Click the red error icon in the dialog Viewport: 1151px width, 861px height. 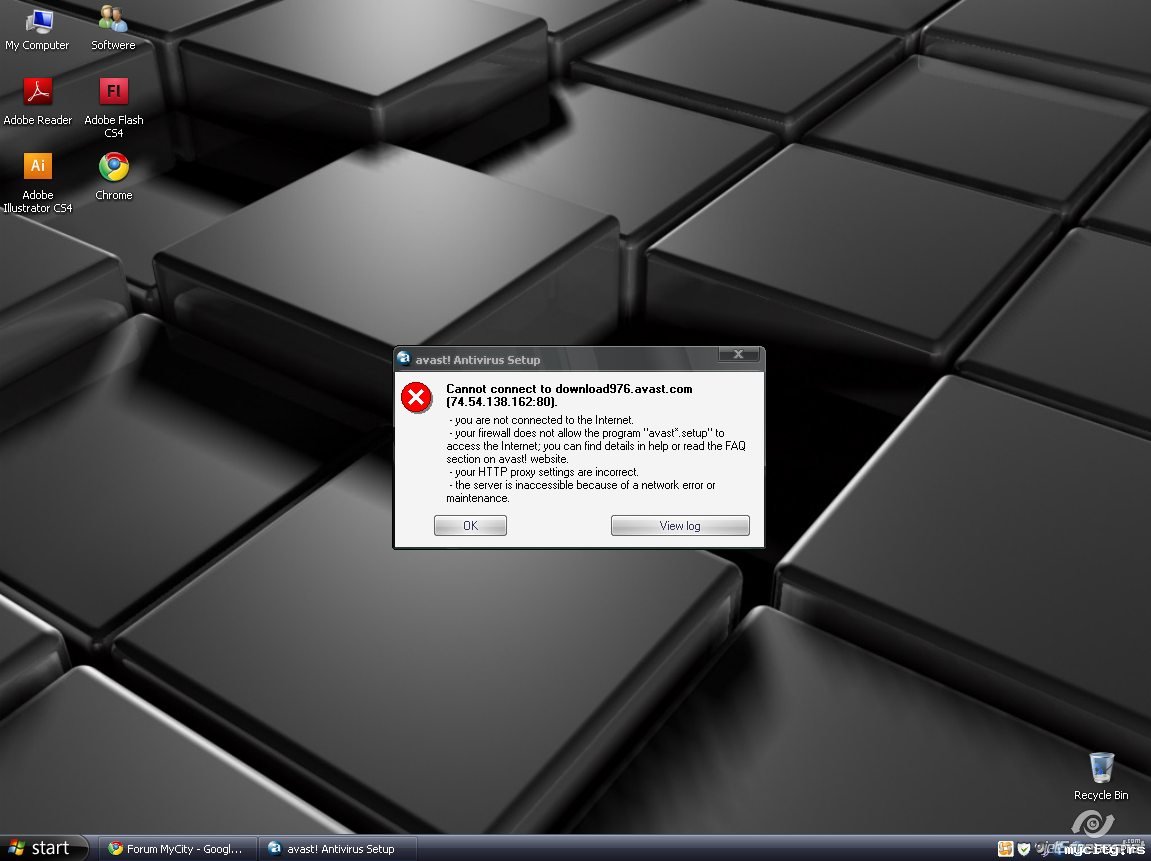(416, 397)
